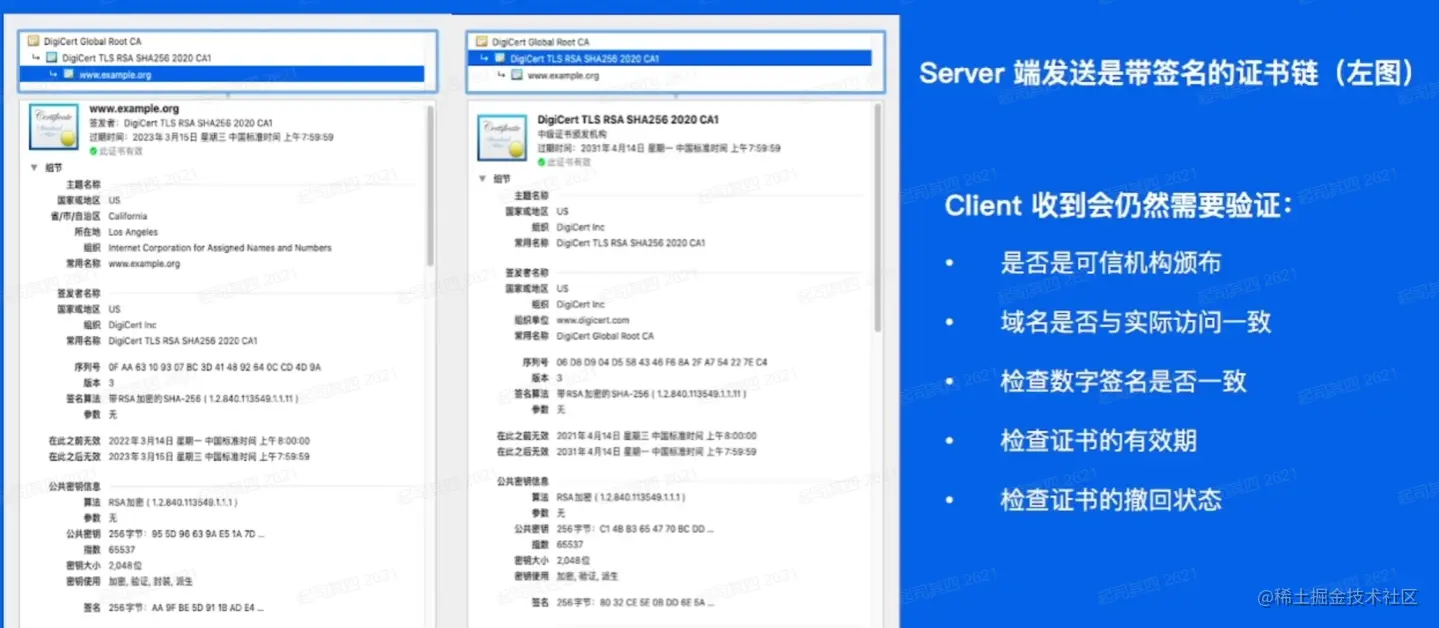Image resolution: width=1439 pixels, height=628 pixels.
Task: Click key usage 加密, 验证, 封装, 派生 in left window
Action: 150,581
